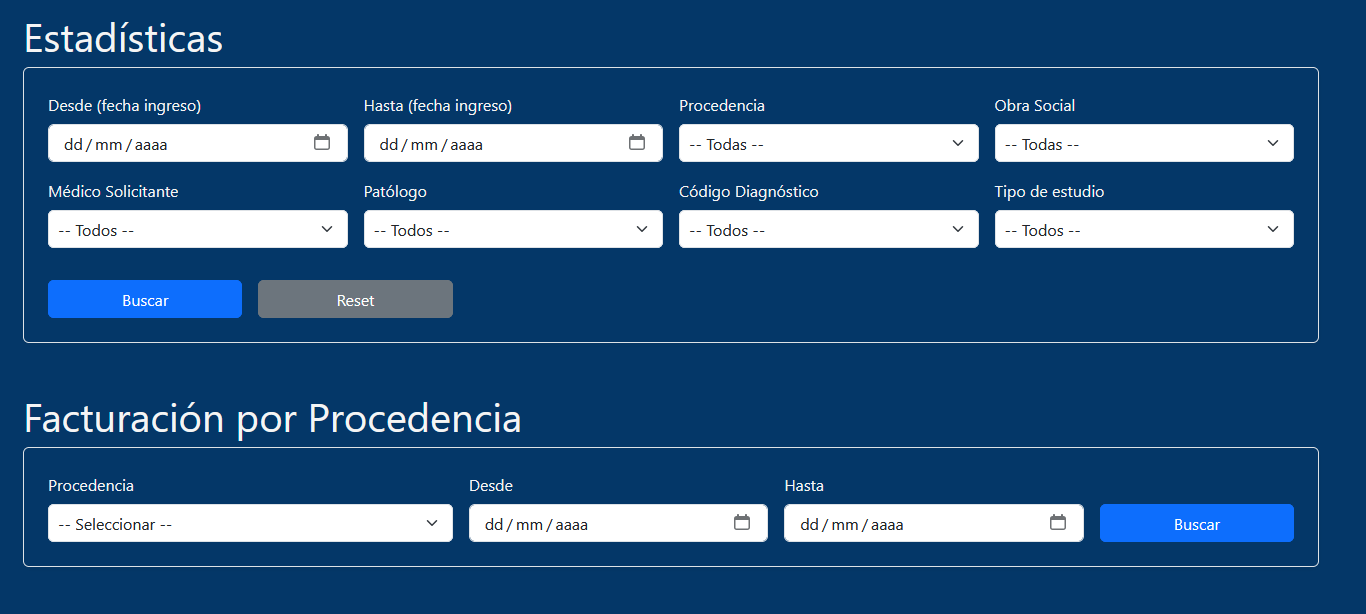The width and height of the screenshot is (1366, 614).
Task: Focus date text in Desde (fecha ingreso) field
Action: [116, 144]
